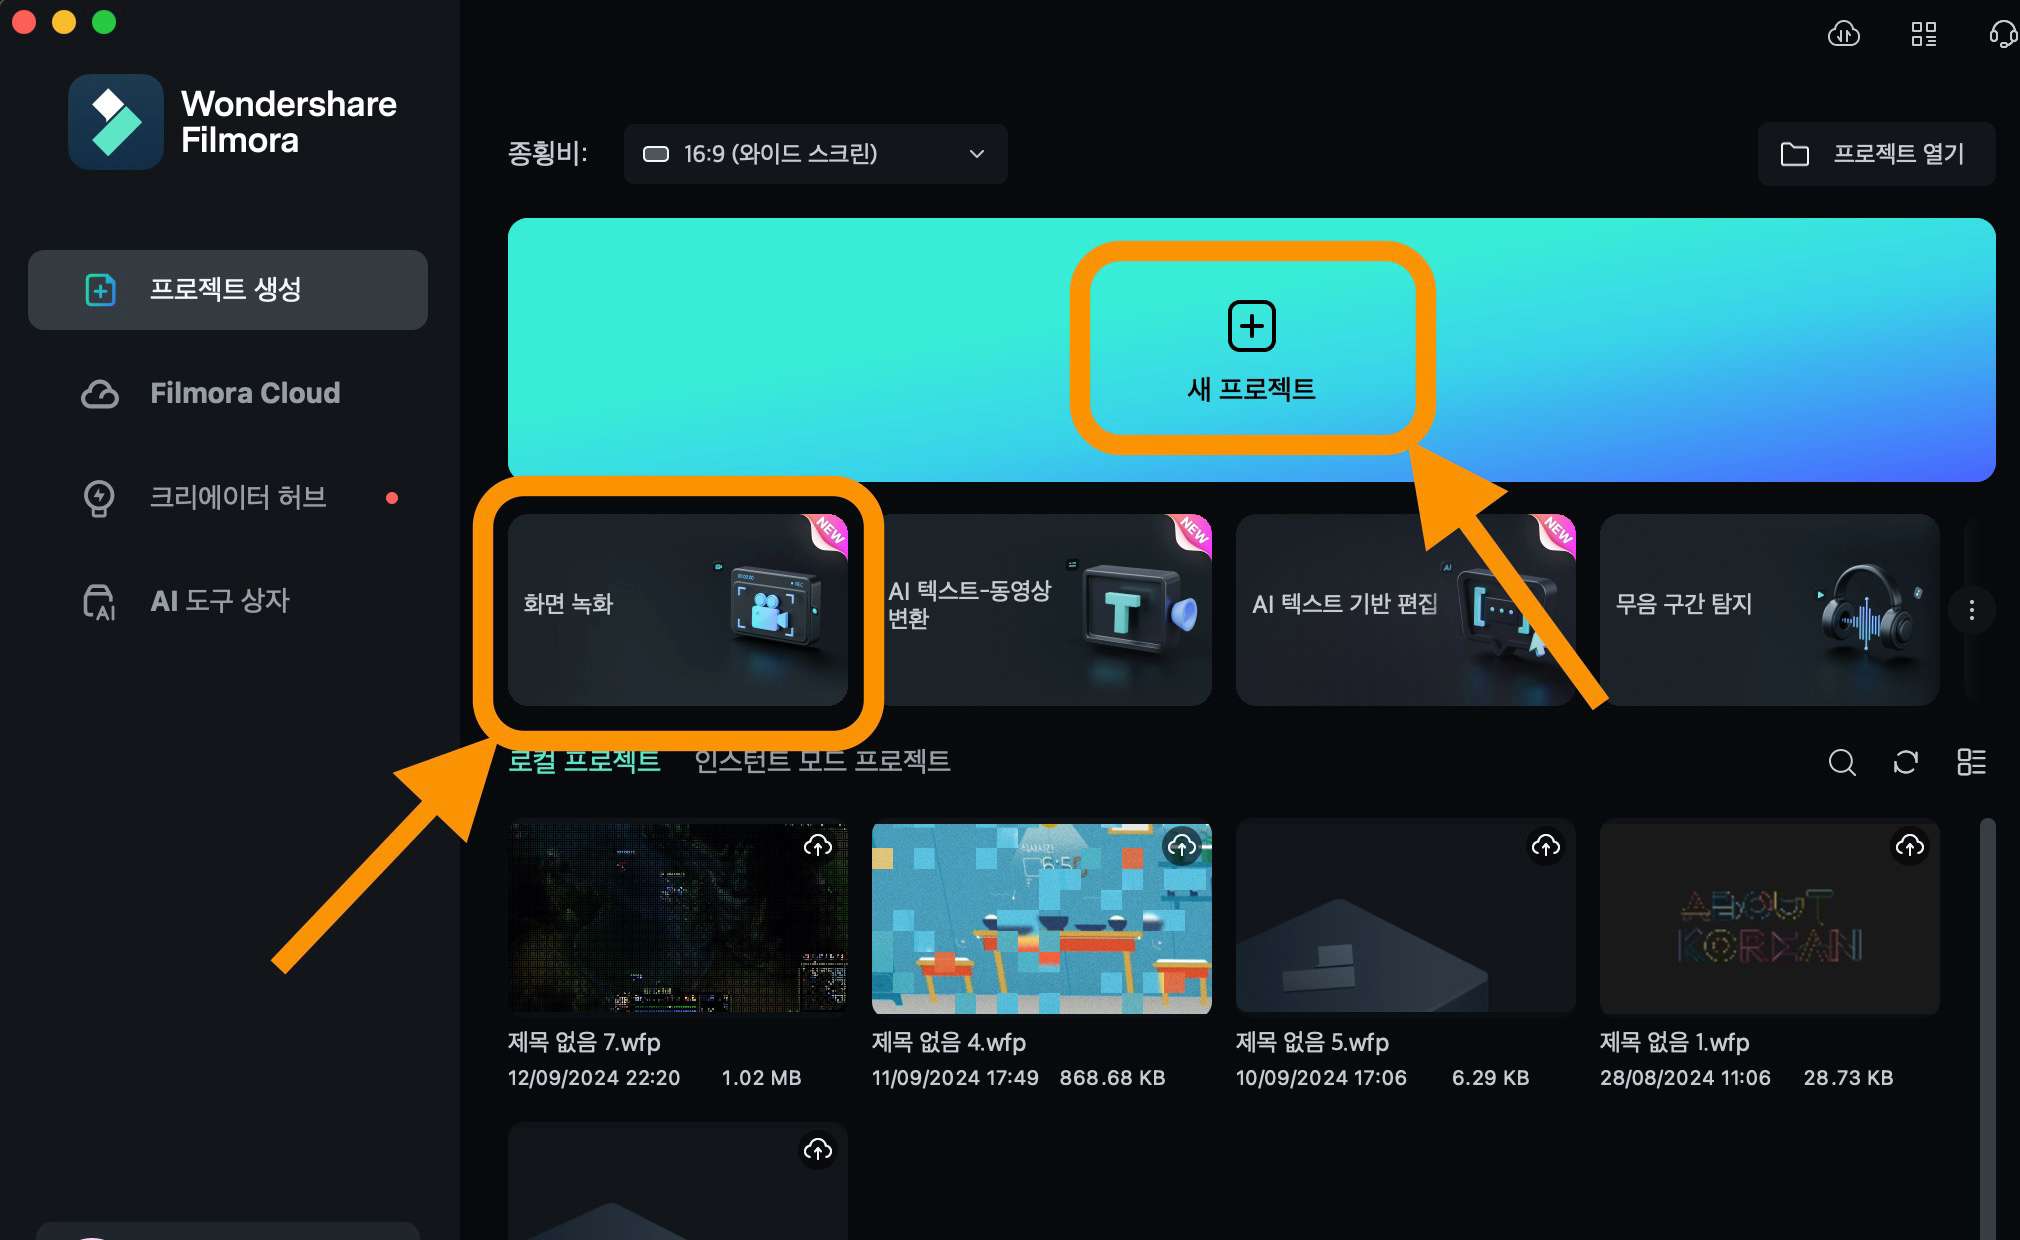Open Filmora Cloud in the sidebar
Screen dimensions: 2020x1240
[x=228, y=394]
